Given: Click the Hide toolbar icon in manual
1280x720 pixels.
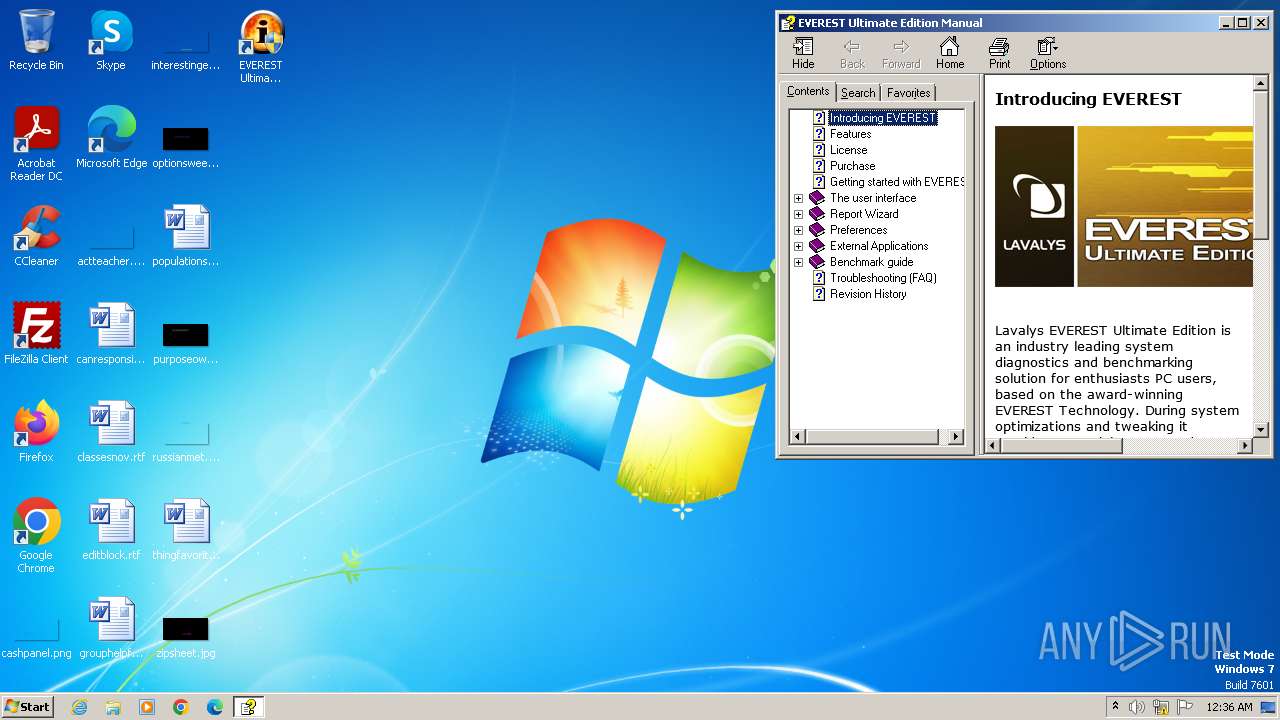Looking at the screenshot, I should tap(803, 53).
